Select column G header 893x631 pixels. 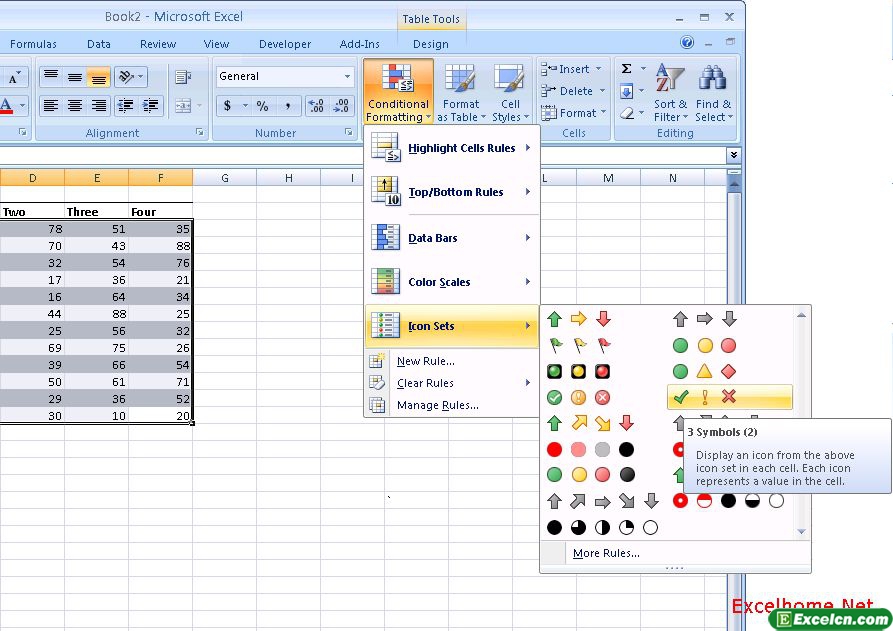coord(225,178)
